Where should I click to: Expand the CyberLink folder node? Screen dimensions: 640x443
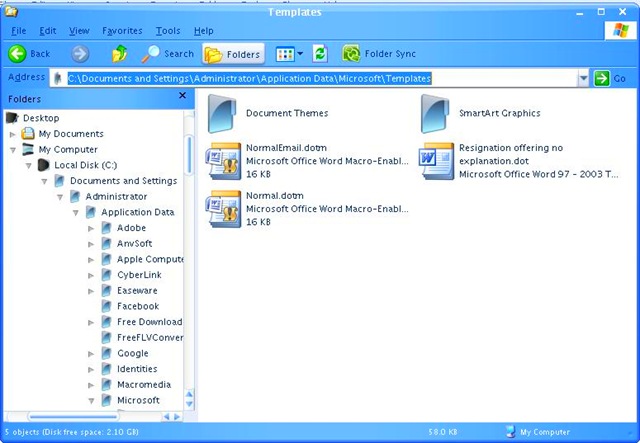(x=91, y=275)
